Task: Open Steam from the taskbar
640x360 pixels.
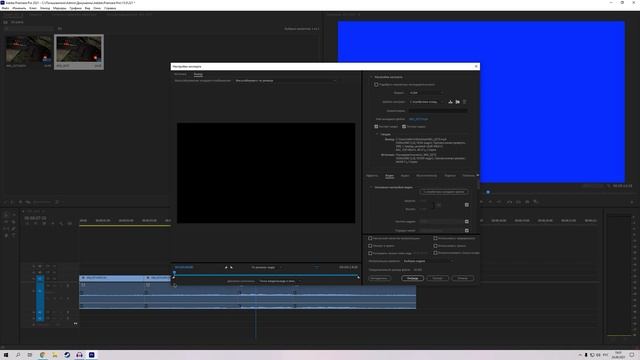Action: (x=67, y=355)
